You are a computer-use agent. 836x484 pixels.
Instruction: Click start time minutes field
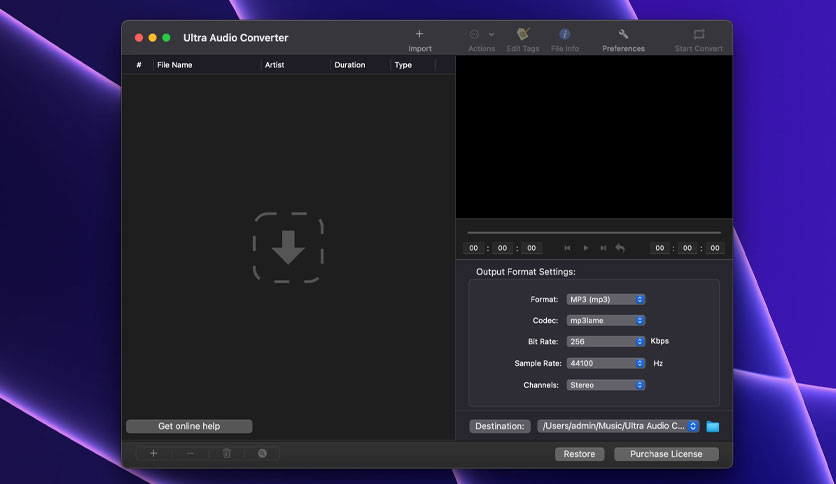pyautogui.click(x=502, y=248)
